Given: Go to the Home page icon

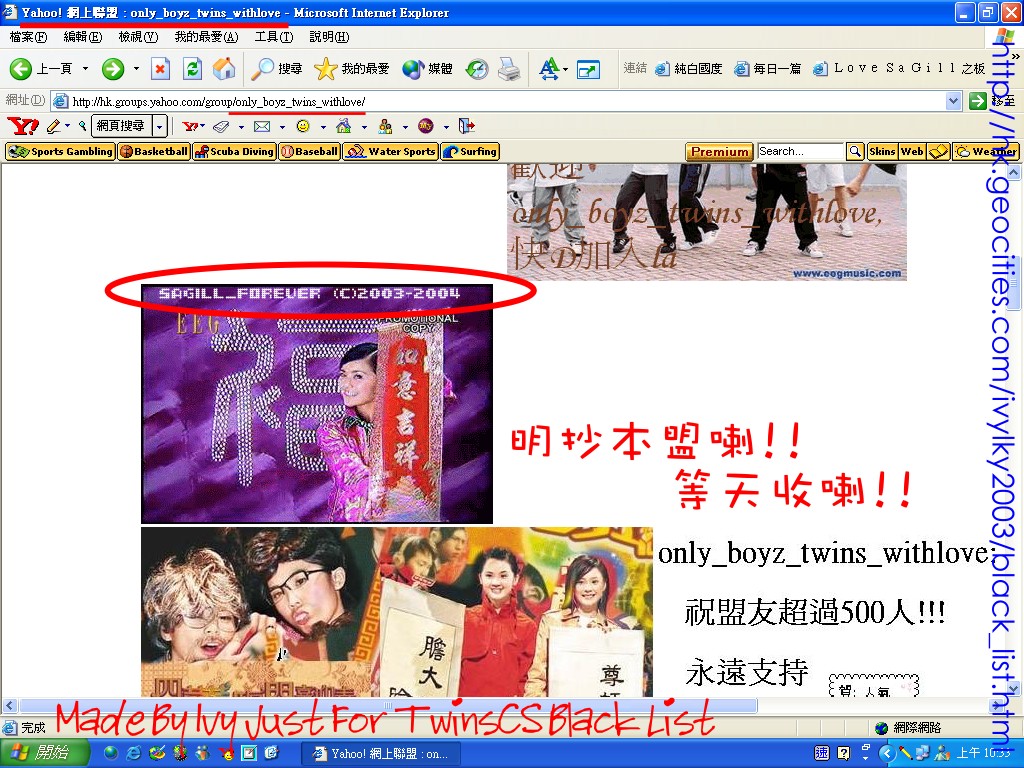Looking at the screenshot, I should point(224,69).
